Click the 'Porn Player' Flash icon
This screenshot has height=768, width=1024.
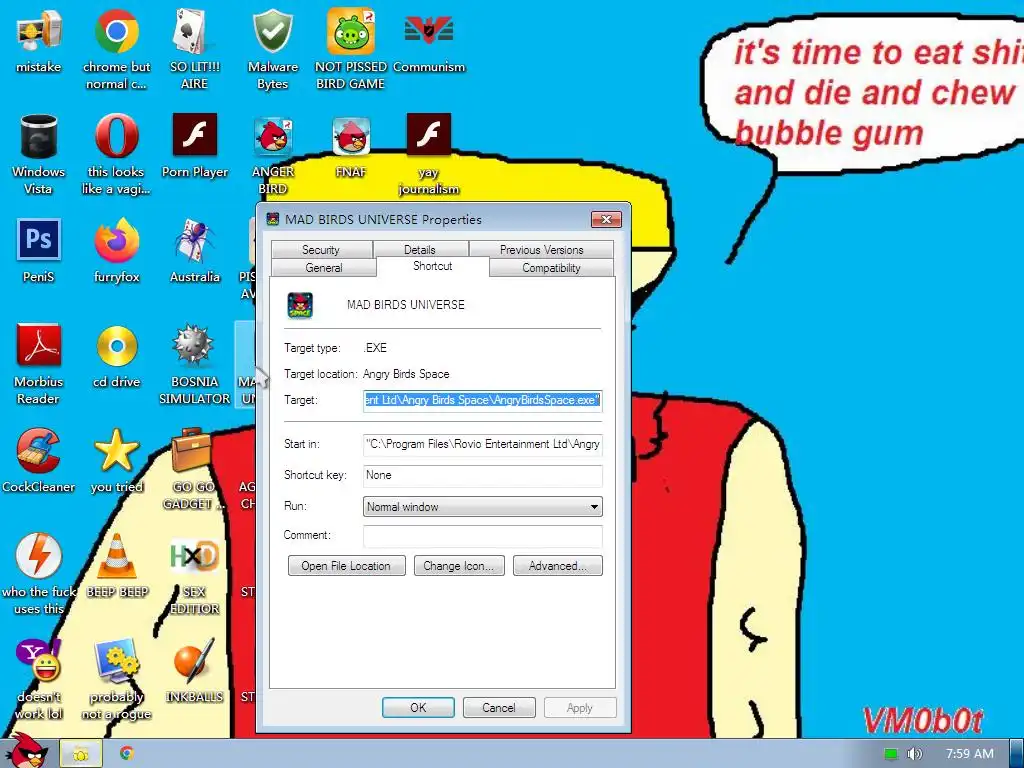(x=195, y=146)
